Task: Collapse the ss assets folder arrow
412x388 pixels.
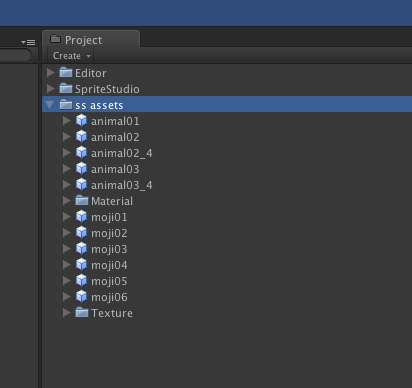Action: (x=50, y=105)
